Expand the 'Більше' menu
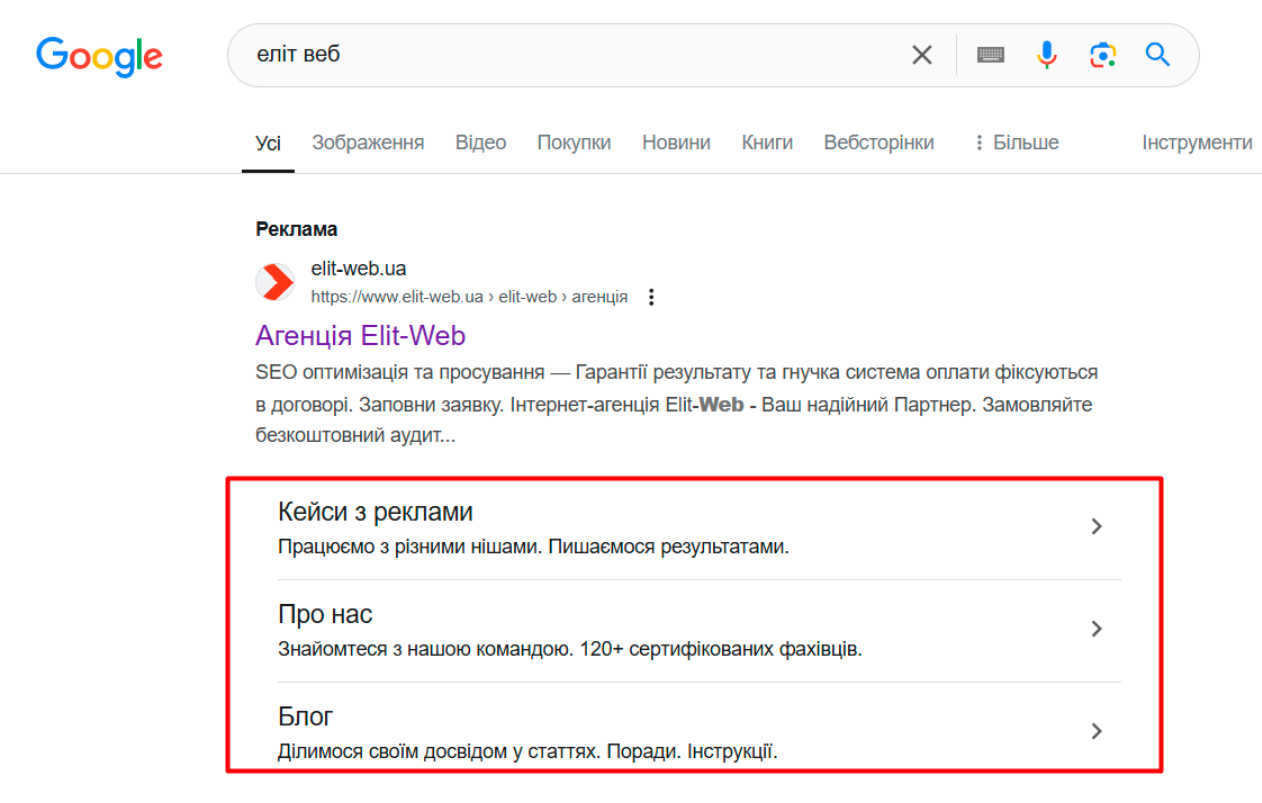The image size is (1262, 803). tap(1016, 143)
